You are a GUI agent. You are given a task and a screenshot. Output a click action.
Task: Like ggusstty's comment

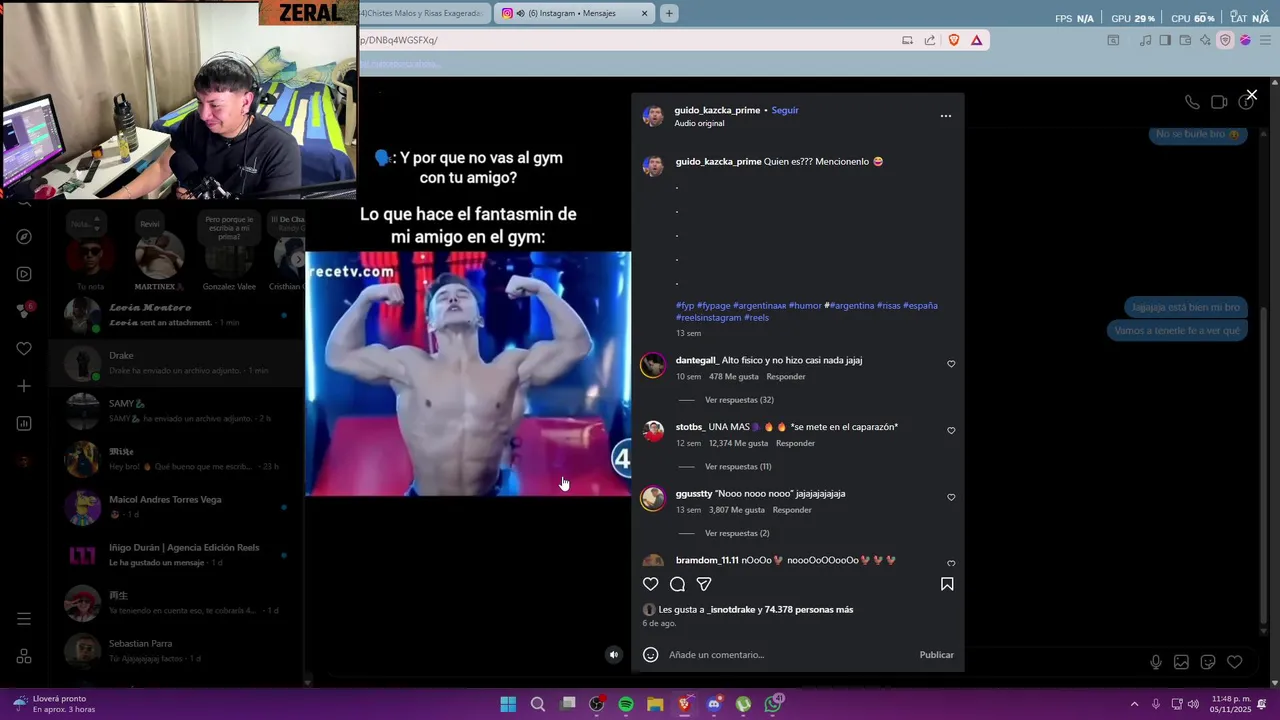951,497
